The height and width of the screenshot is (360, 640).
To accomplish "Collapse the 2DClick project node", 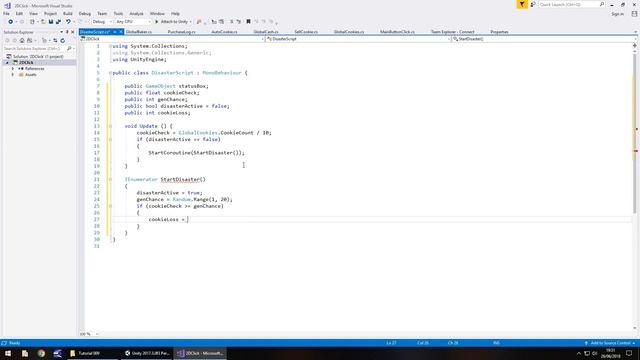I will 7,62.
